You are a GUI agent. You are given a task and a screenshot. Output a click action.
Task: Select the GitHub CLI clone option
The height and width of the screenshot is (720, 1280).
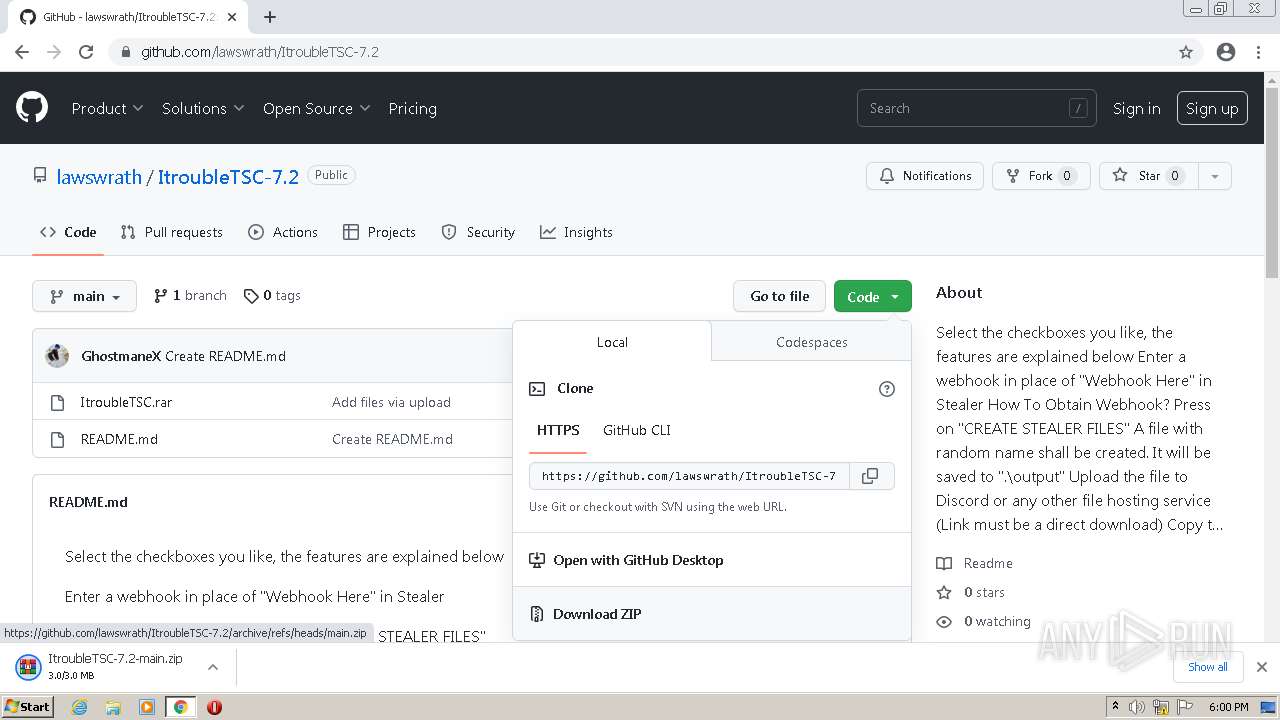(x=637, y=430)
